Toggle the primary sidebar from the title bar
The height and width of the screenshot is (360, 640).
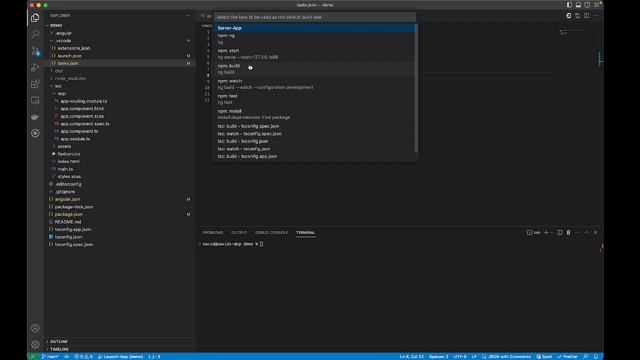(x=569, y=5)
